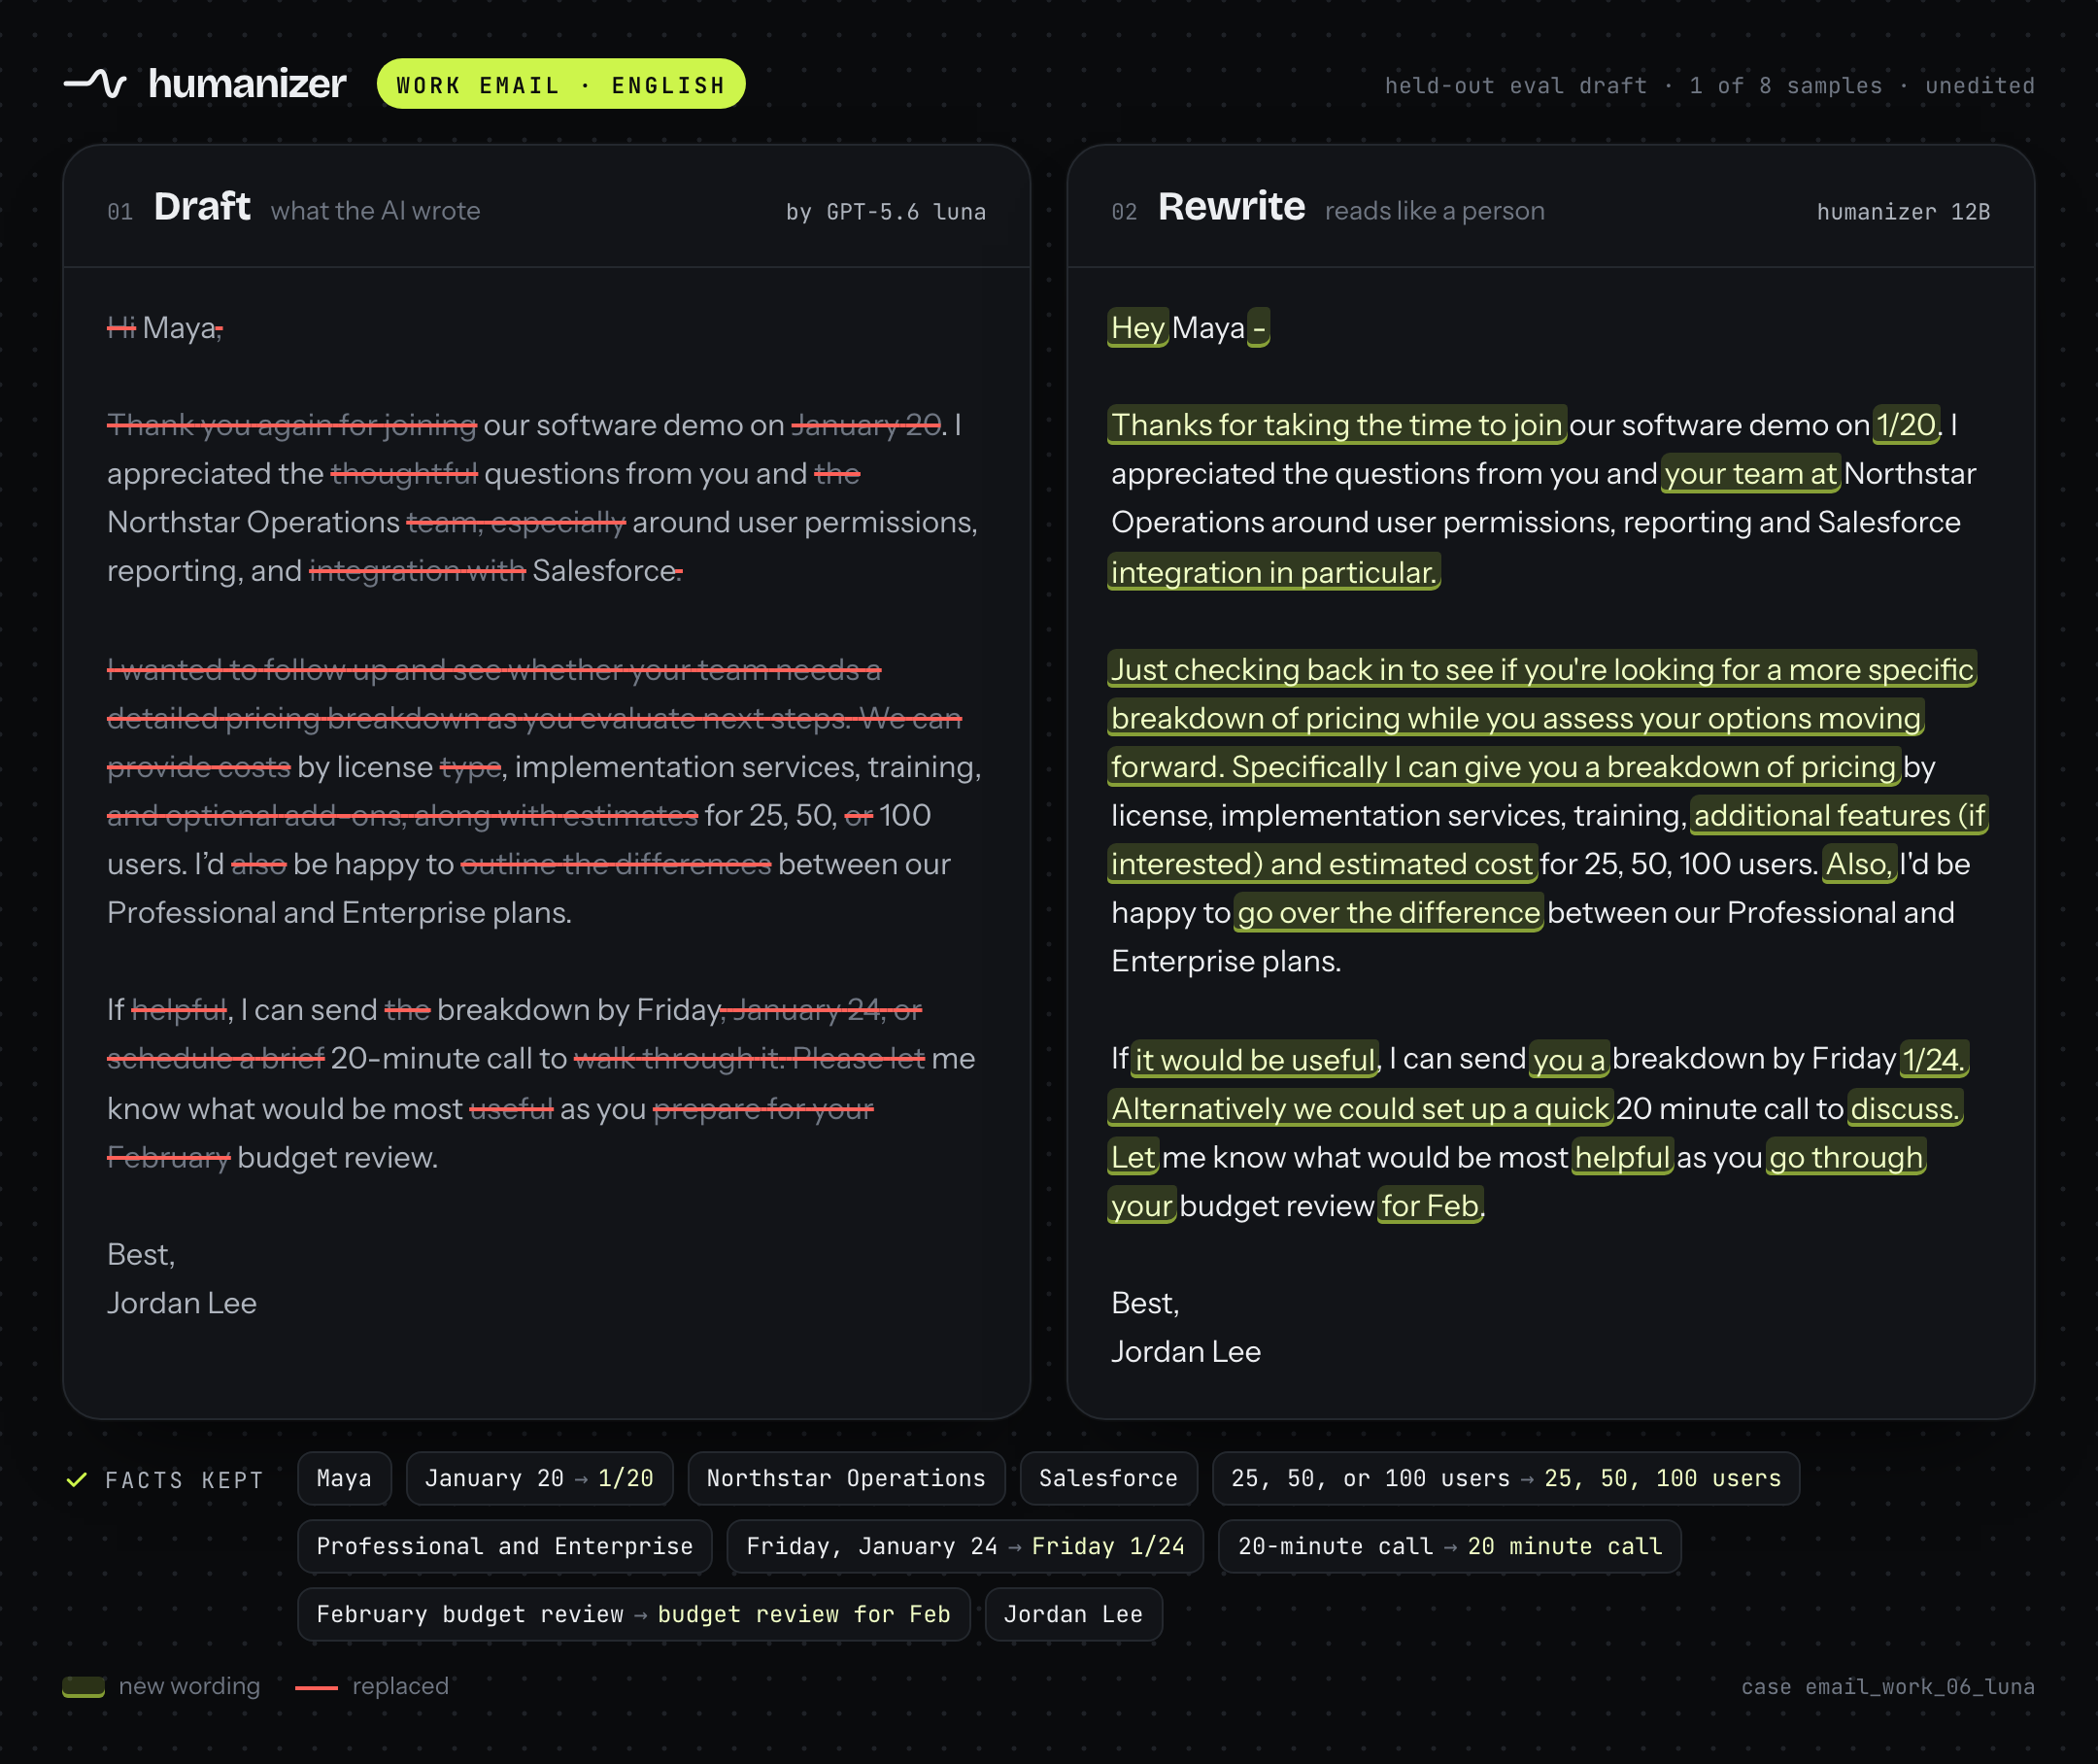Select the 25, 50, 100 users chip

pyautogui.click(x=1505, y=1478)
